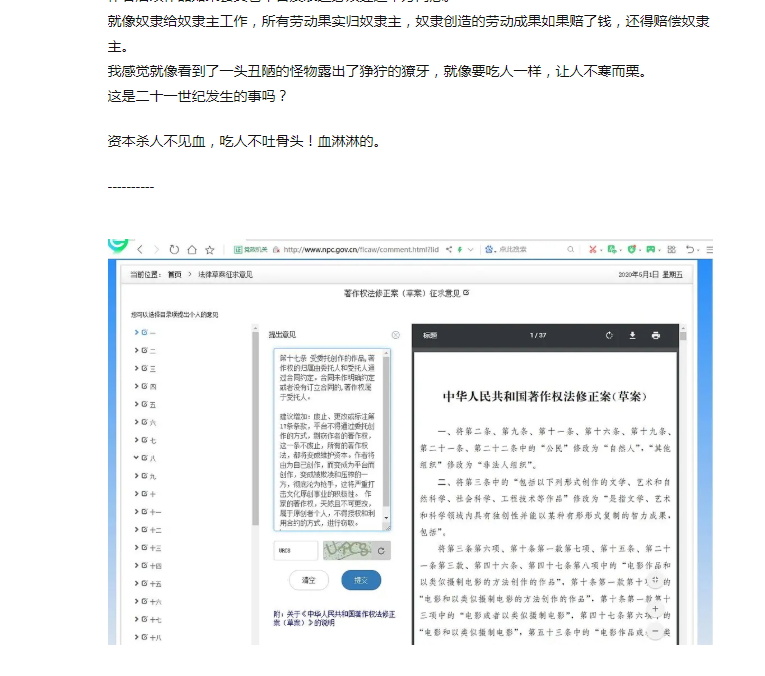Click the edit icon beside the 著作权法修正案 title
The height and width of the screenshot is (676, 765).
466,293
